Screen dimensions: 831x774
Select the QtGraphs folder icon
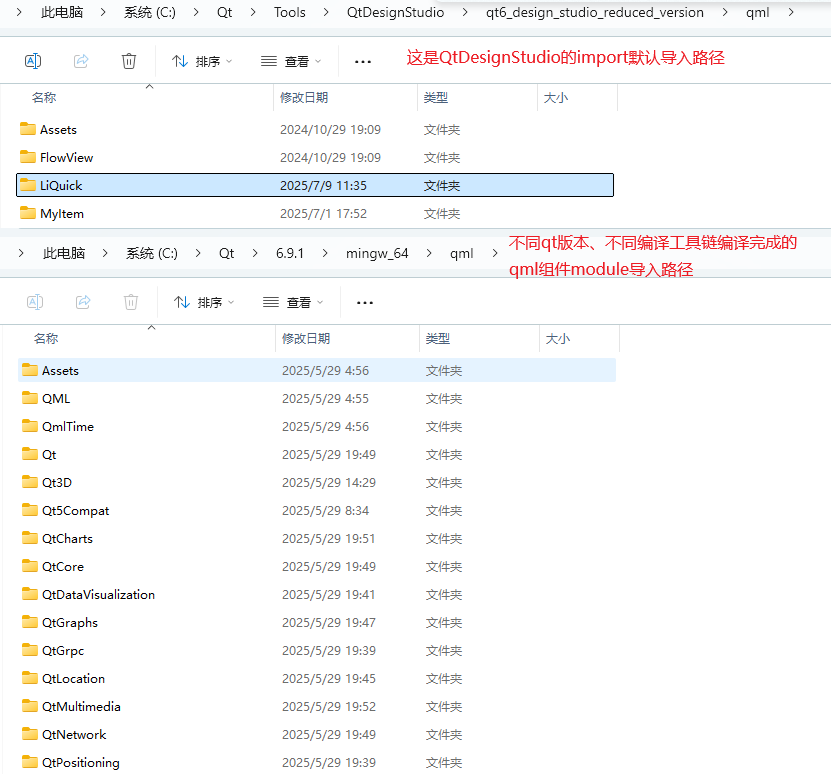coord(30,622)
